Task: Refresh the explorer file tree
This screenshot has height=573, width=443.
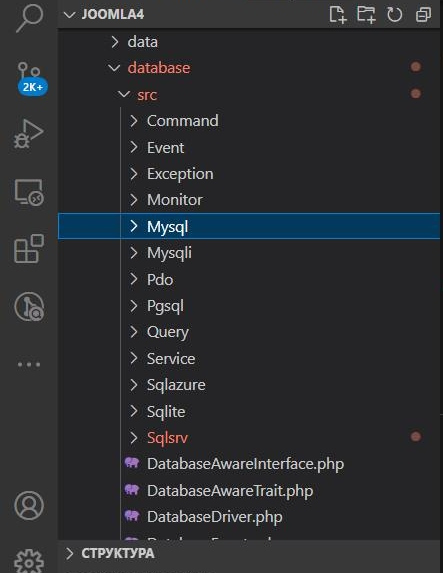Action: pyautogui.click(x=394, y=15)
